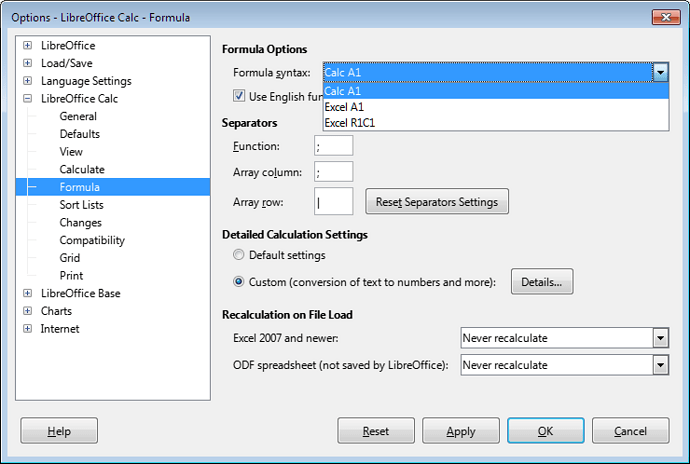Image resolution: width=690 pixels, height=464 pixels.
Task: Click the LibreOffice Base label
Action: click(x=81, y=293)
